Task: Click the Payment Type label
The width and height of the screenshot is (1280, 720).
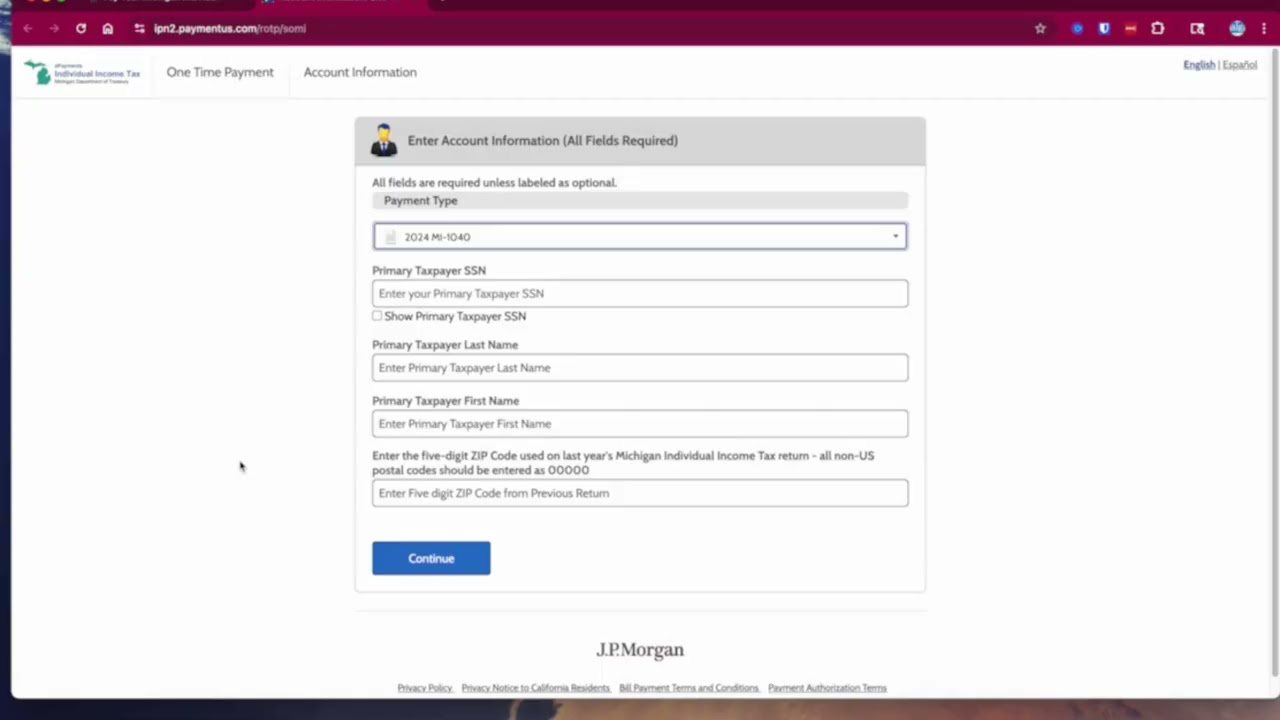Action: click(420, 200)
